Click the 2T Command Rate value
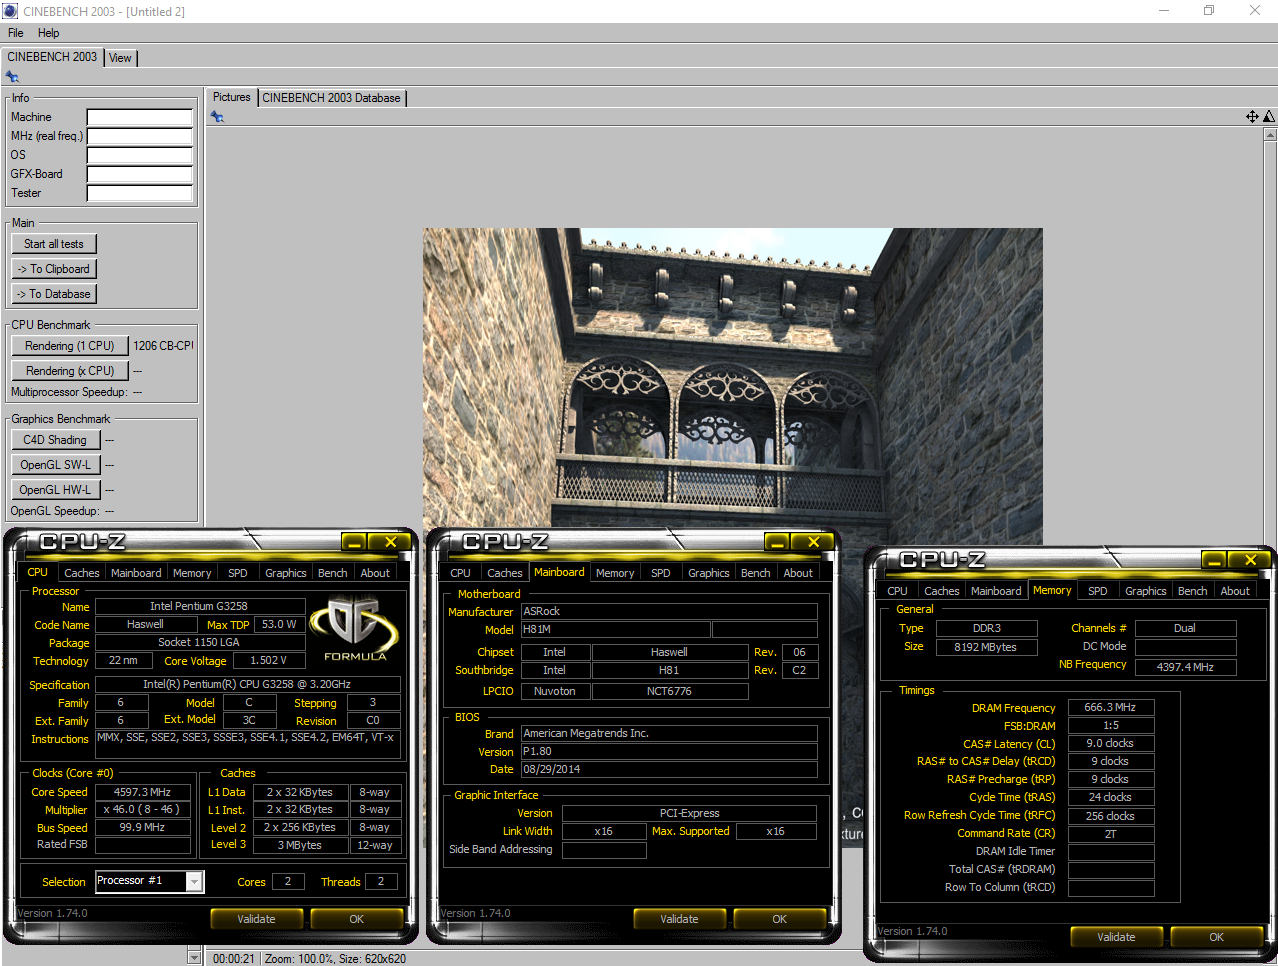Screen dimensions: 1278x966 click(1111, 834)
